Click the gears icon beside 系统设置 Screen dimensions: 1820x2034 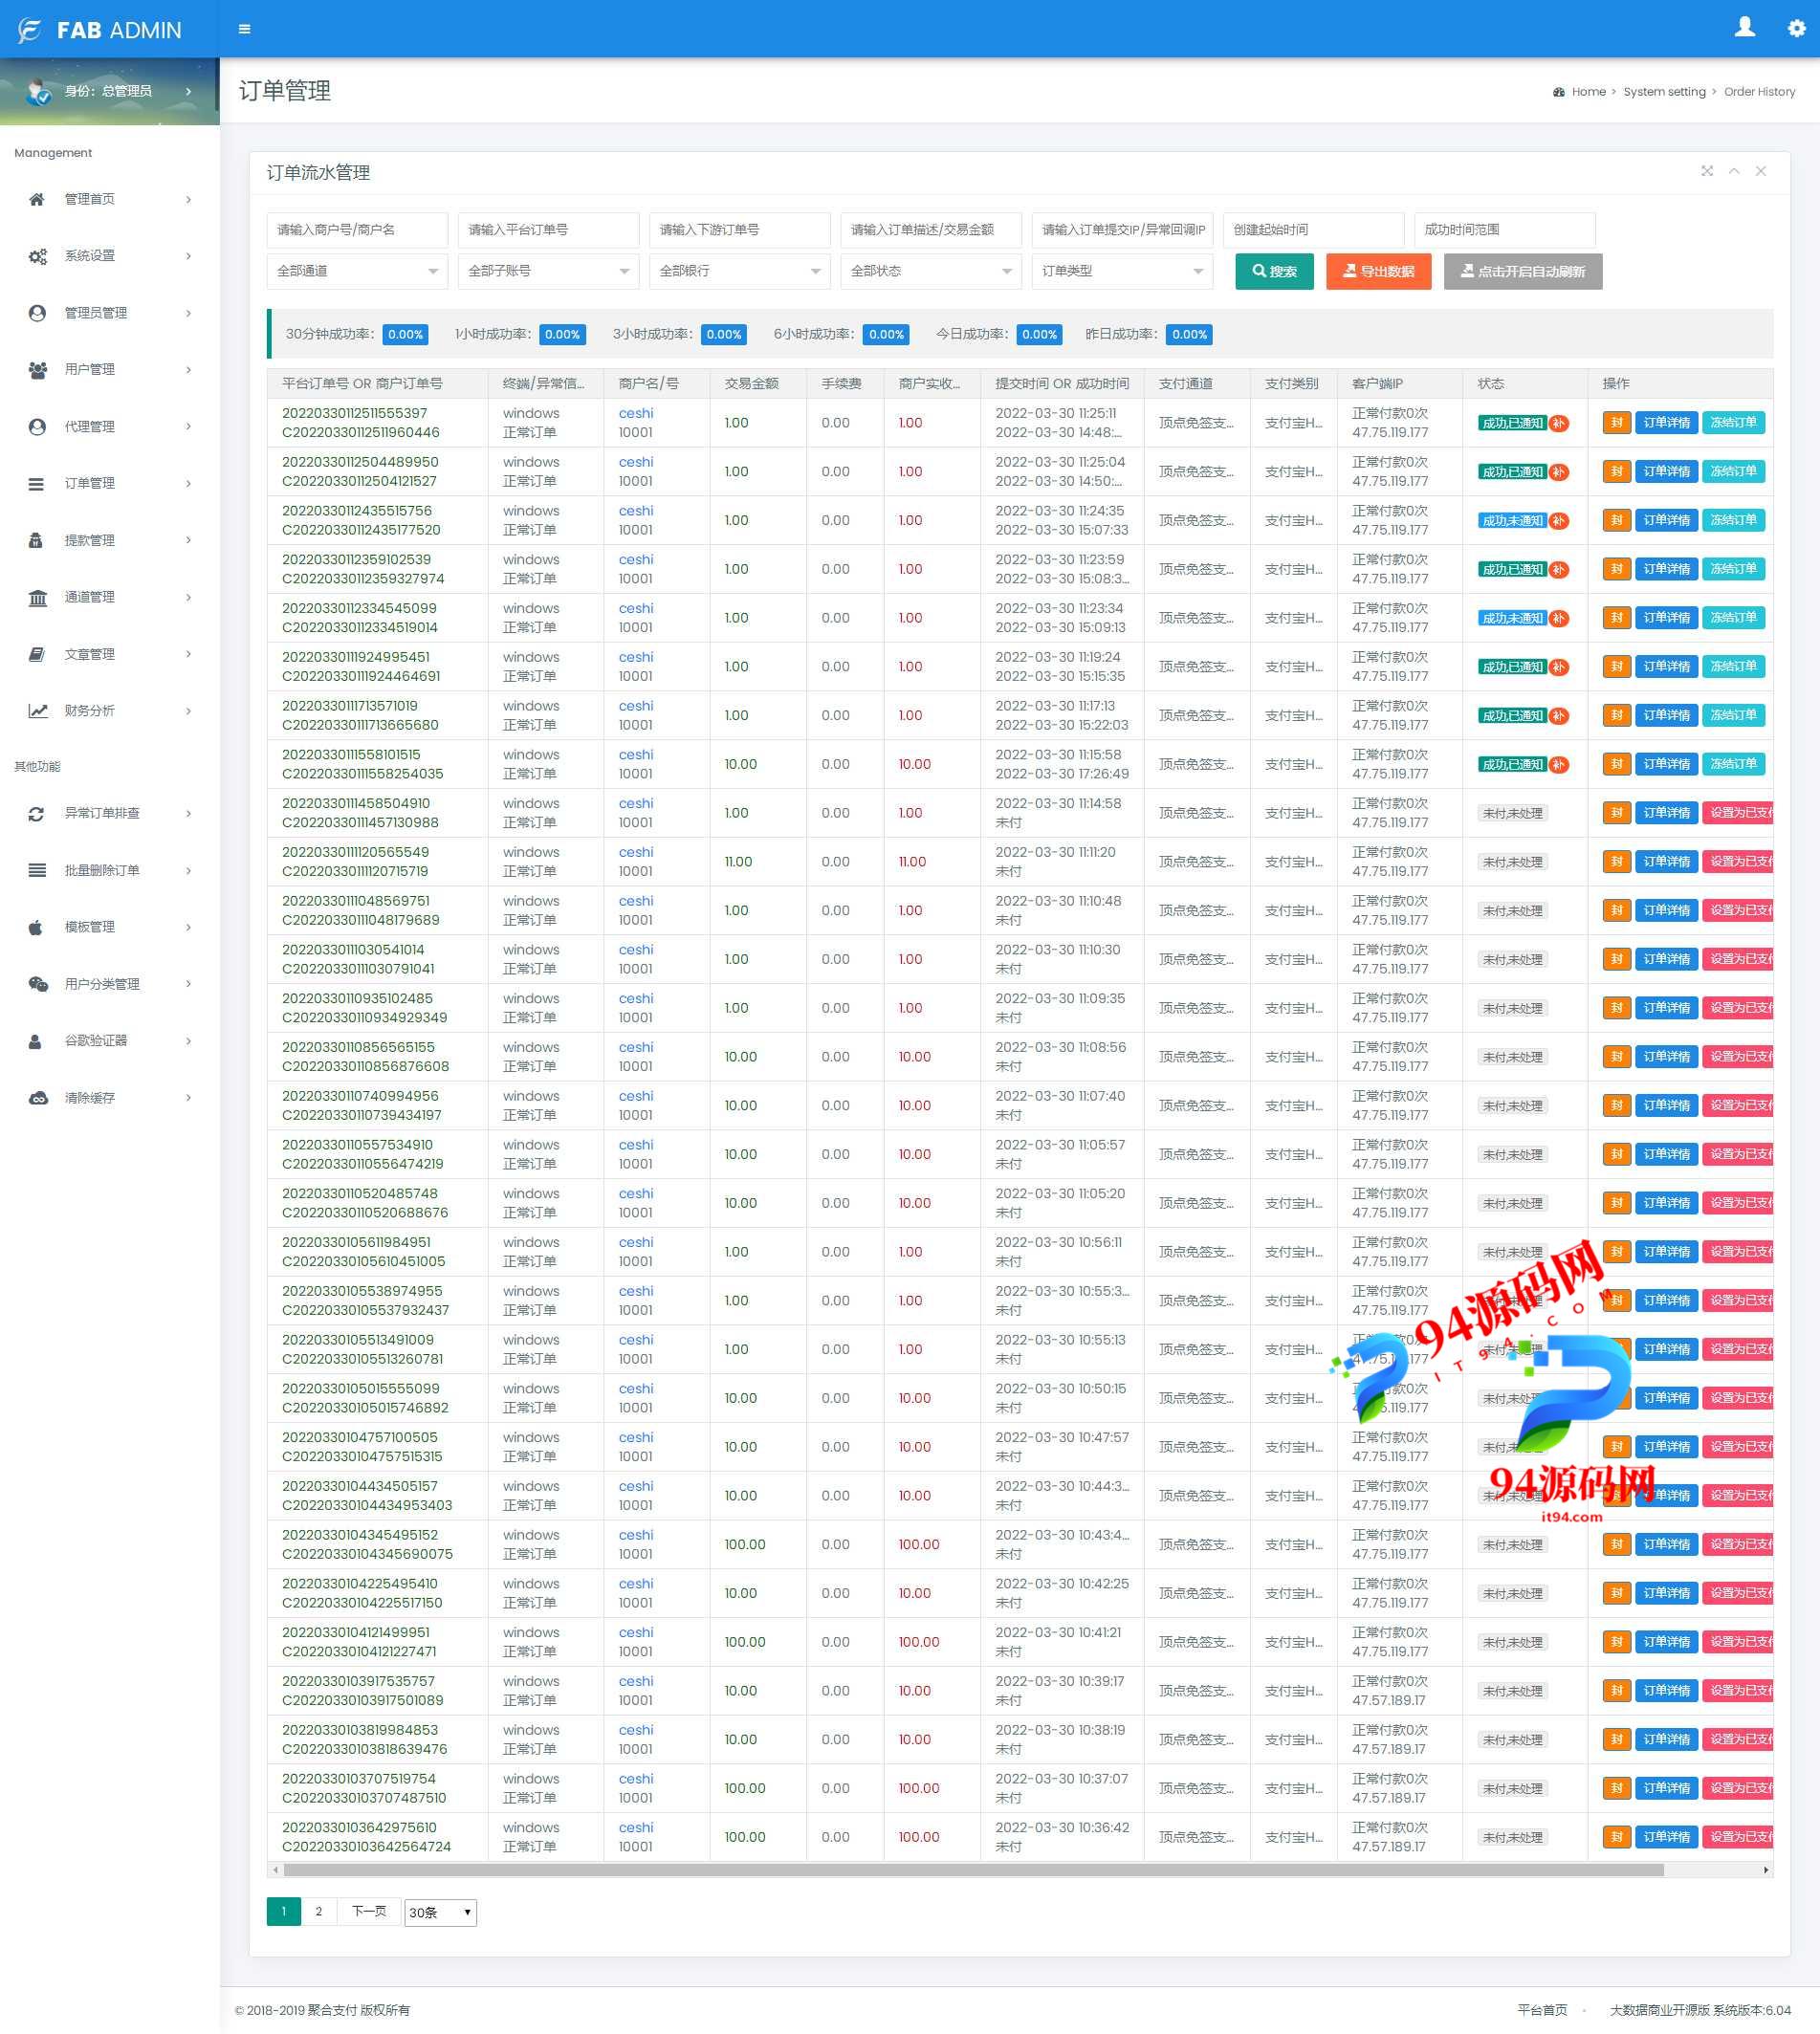pyautogui.click(x=37, y=256)
